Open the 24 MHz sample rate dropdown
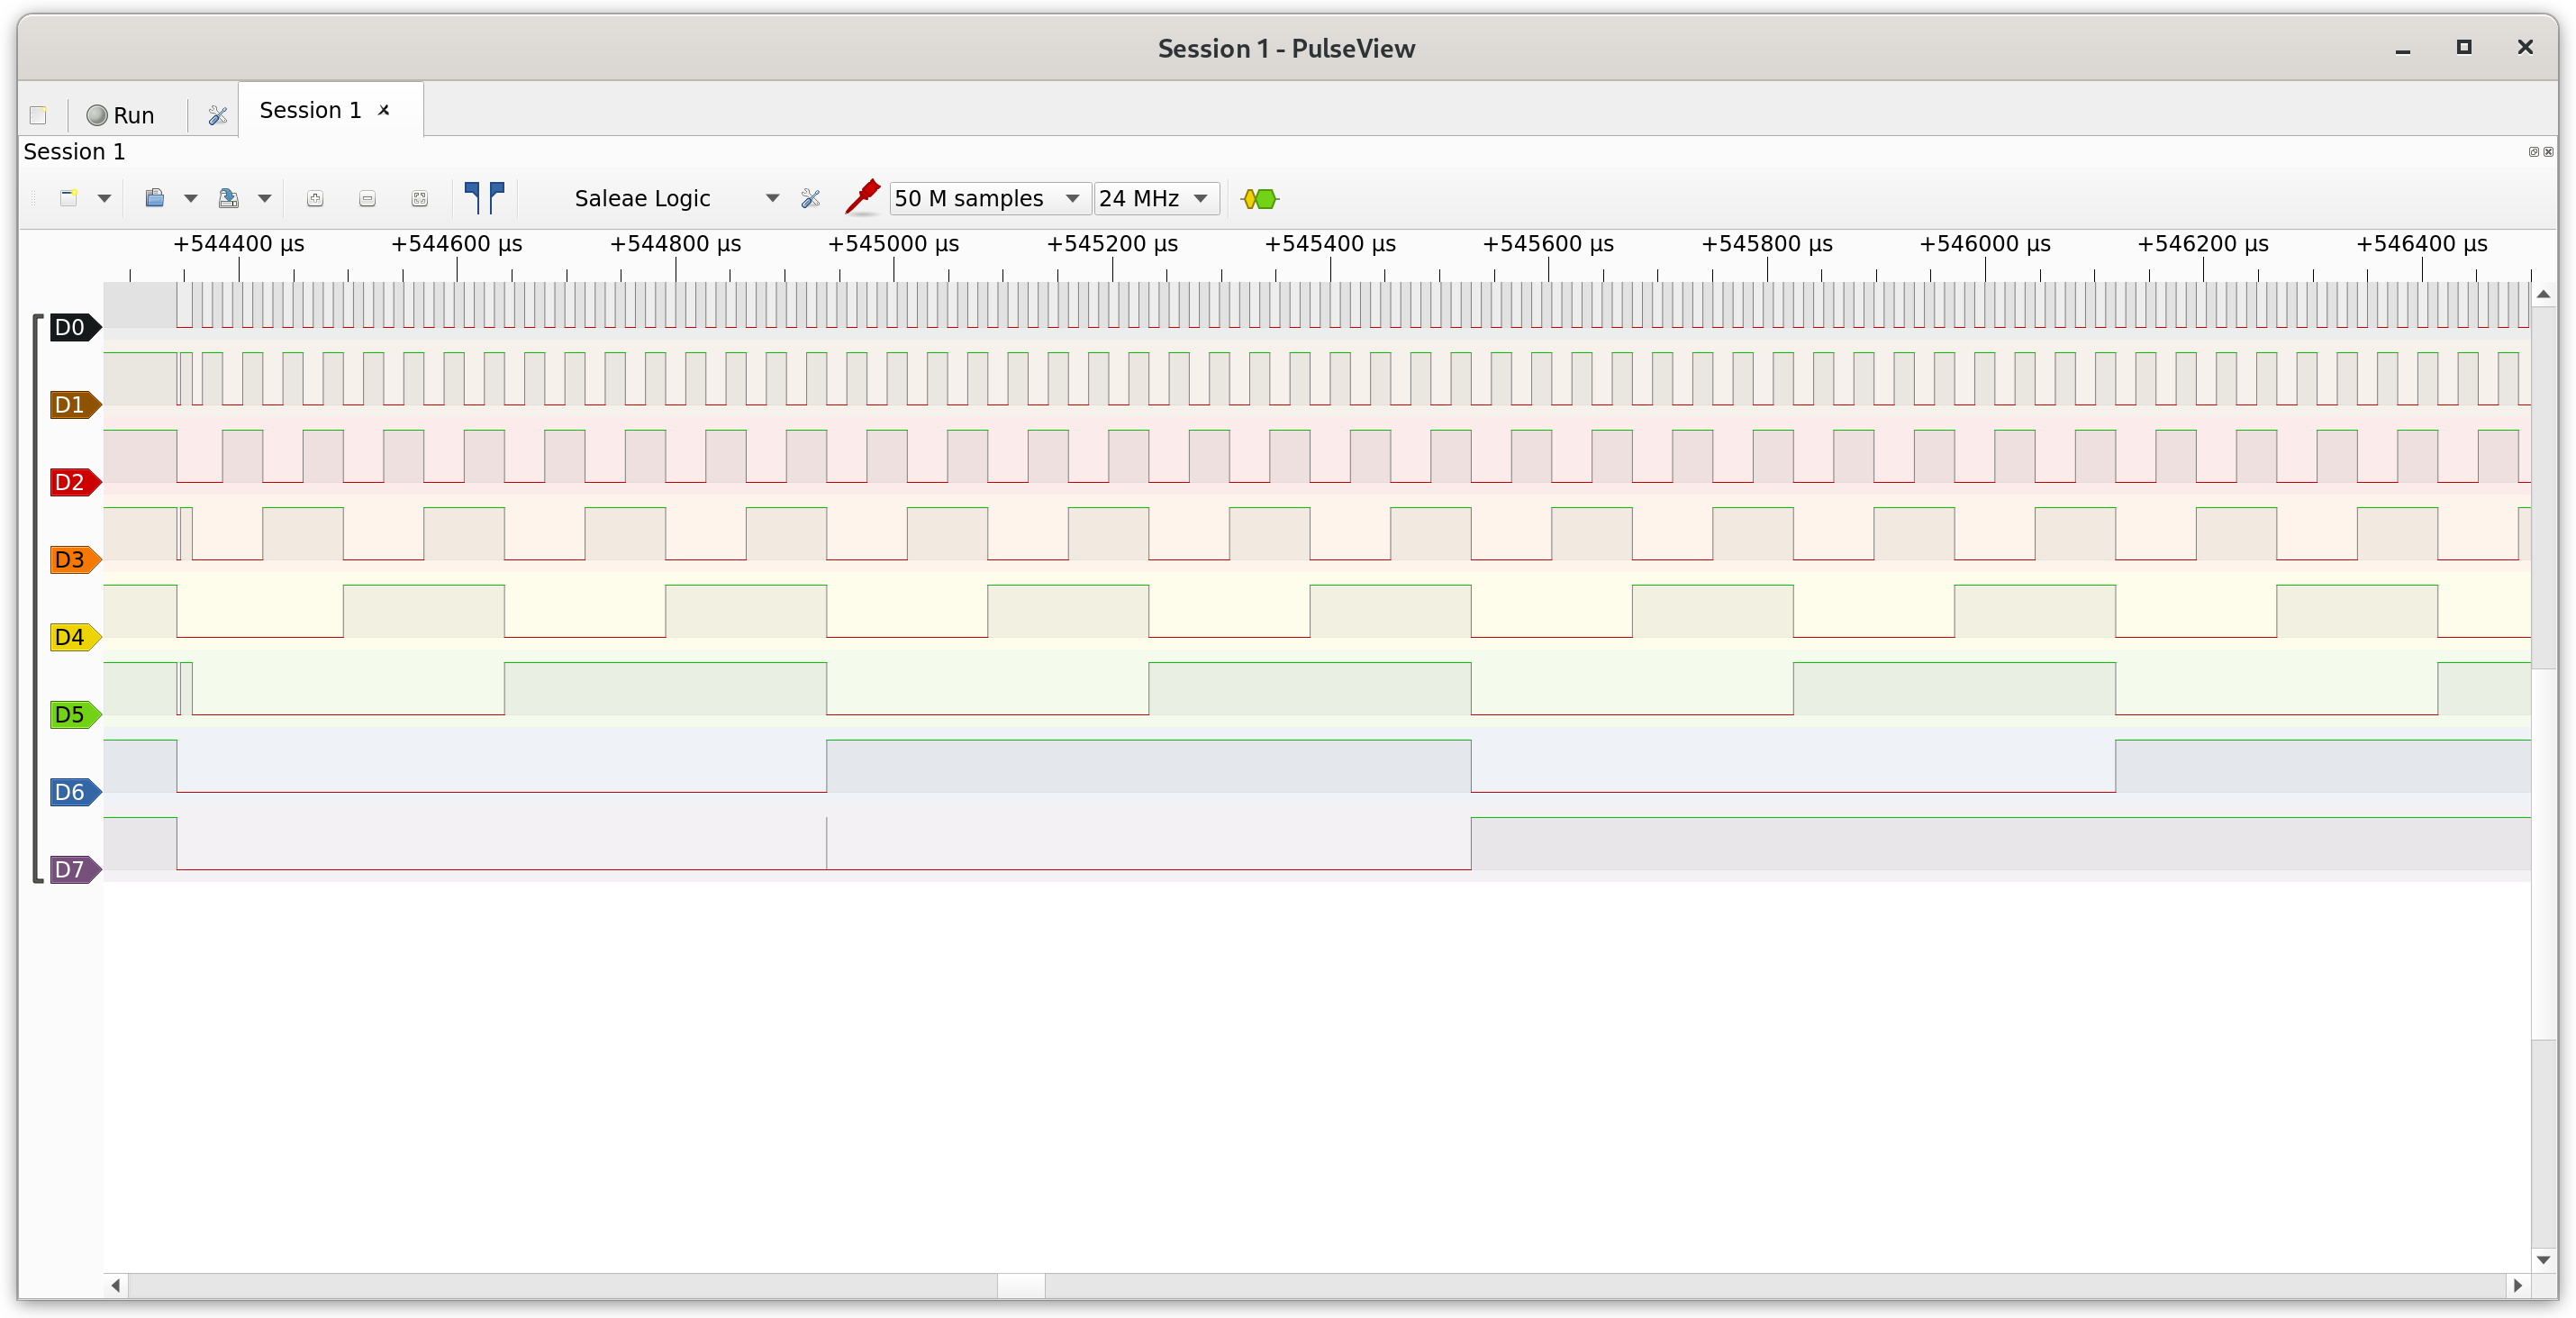 [x=1200, y=198]
